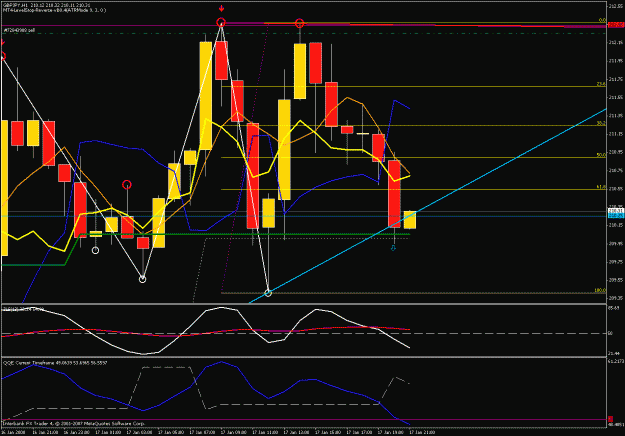Click the Interbank FX Trader 4 copyright text
625x436 pixels.
(75, 423)
